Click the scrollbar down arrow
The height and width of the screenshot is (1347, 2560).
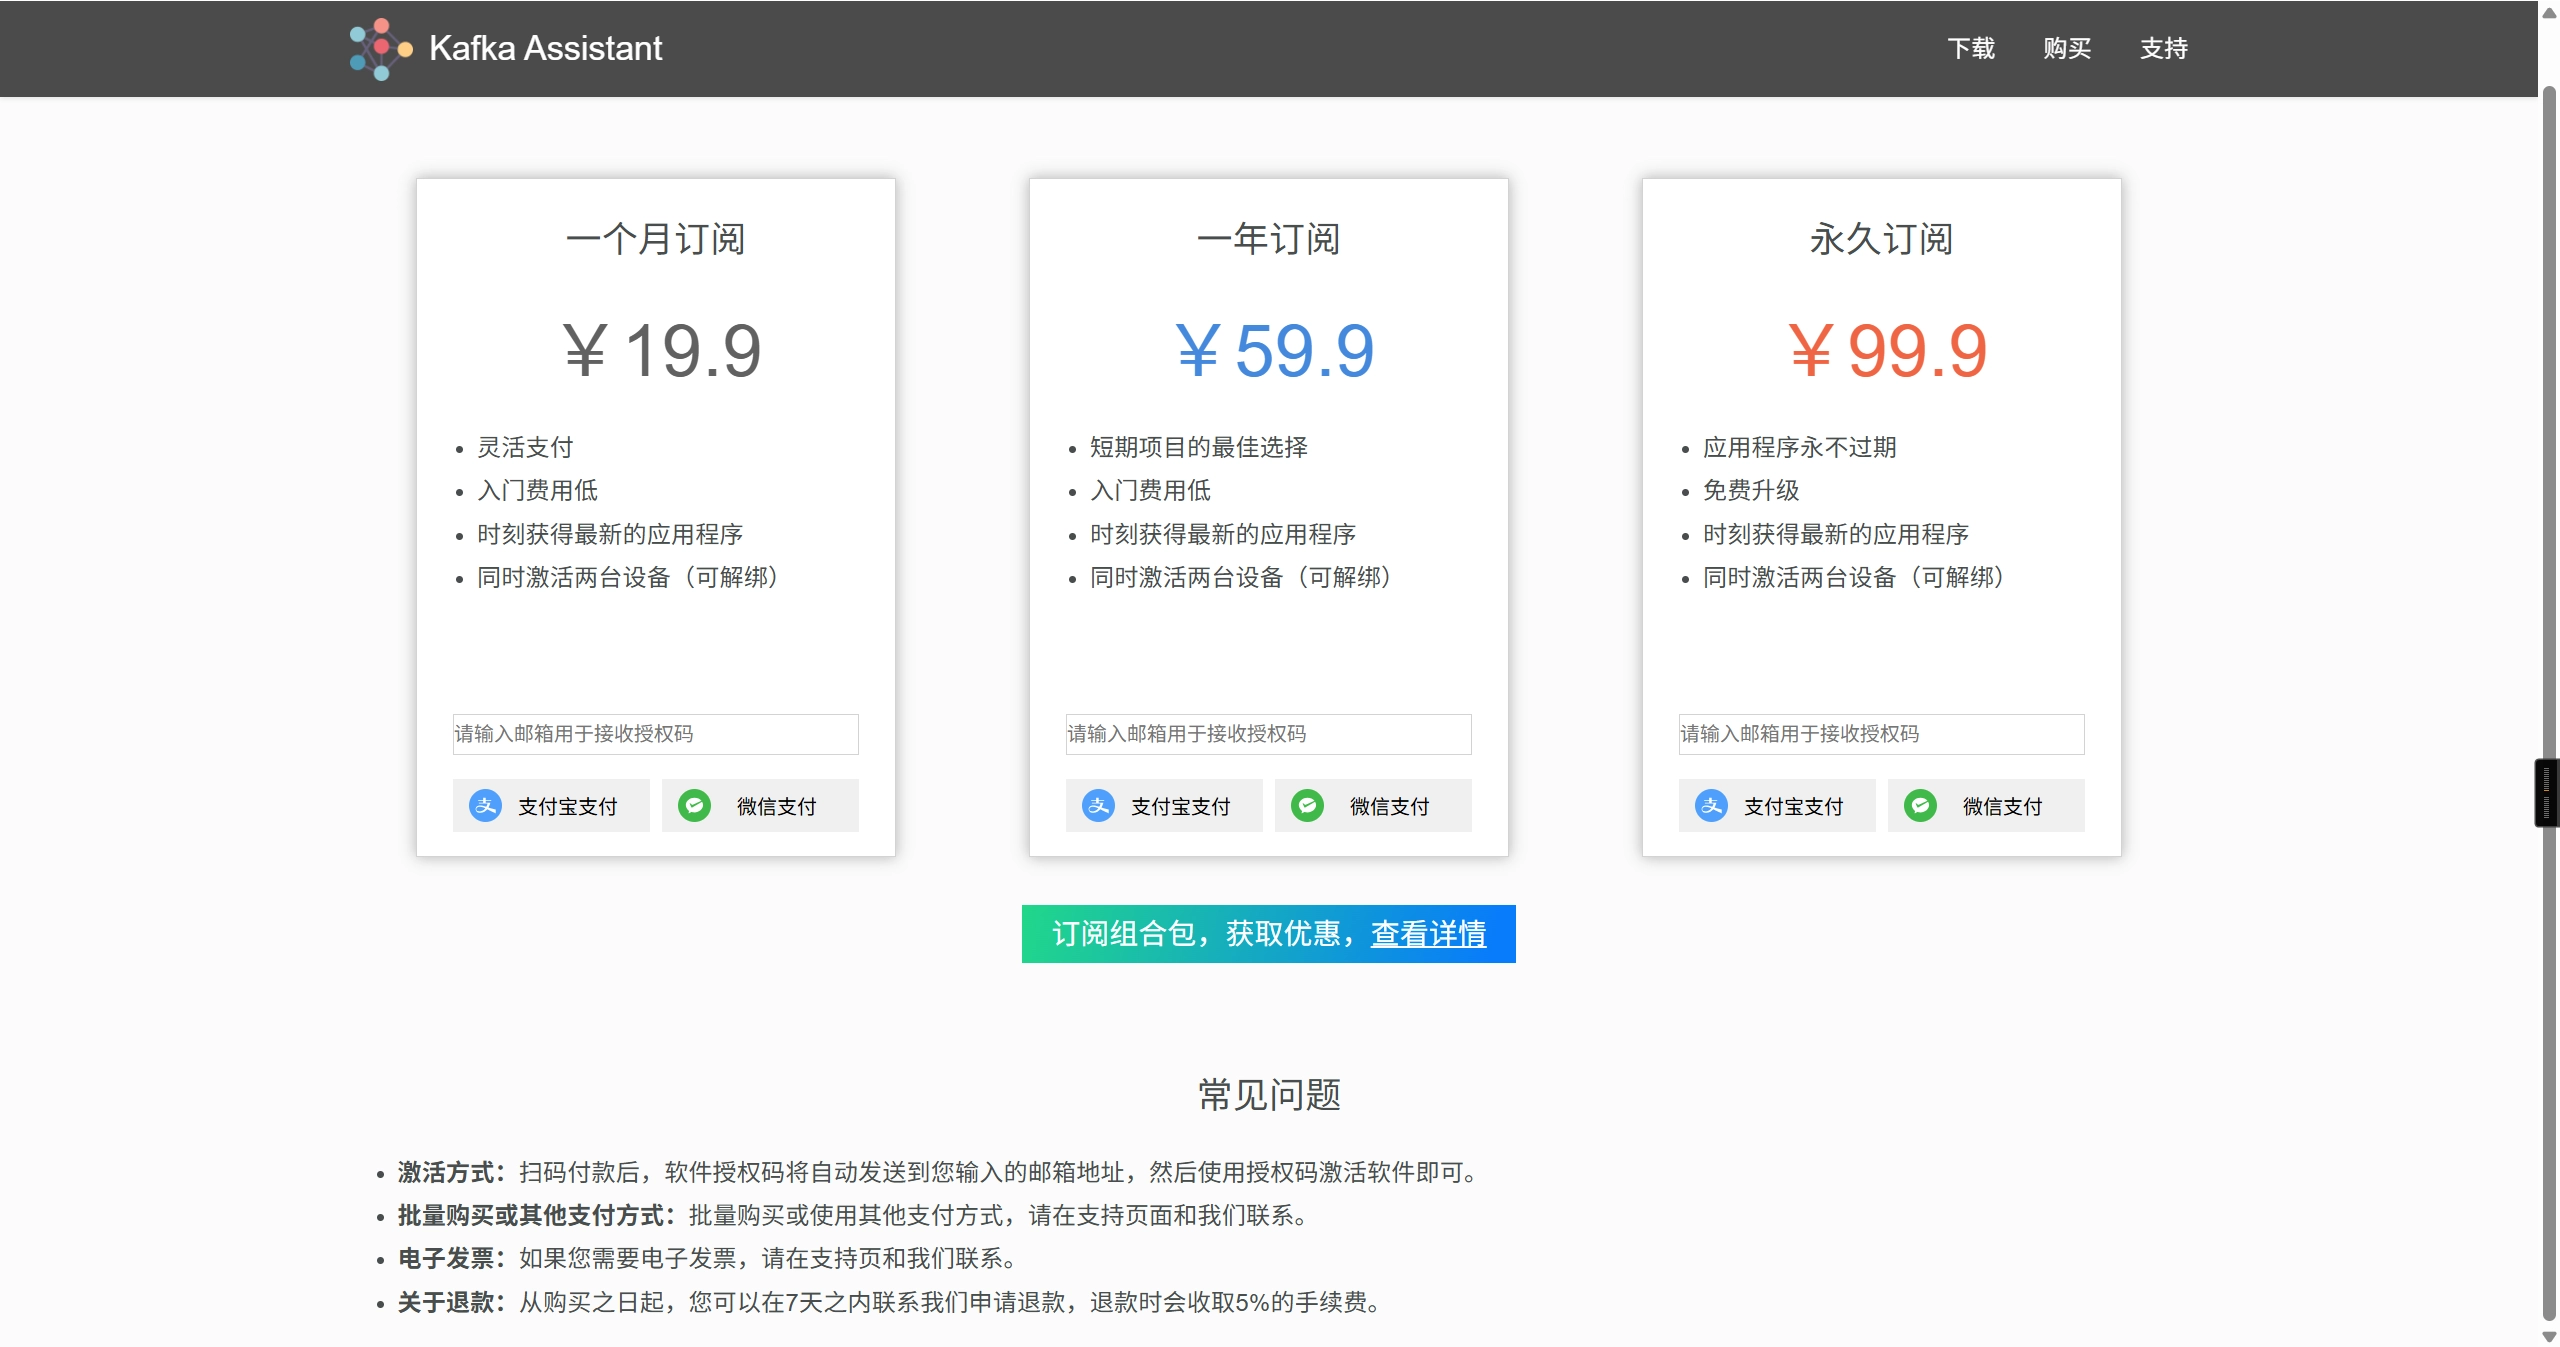click(x=2548, y=1336)
